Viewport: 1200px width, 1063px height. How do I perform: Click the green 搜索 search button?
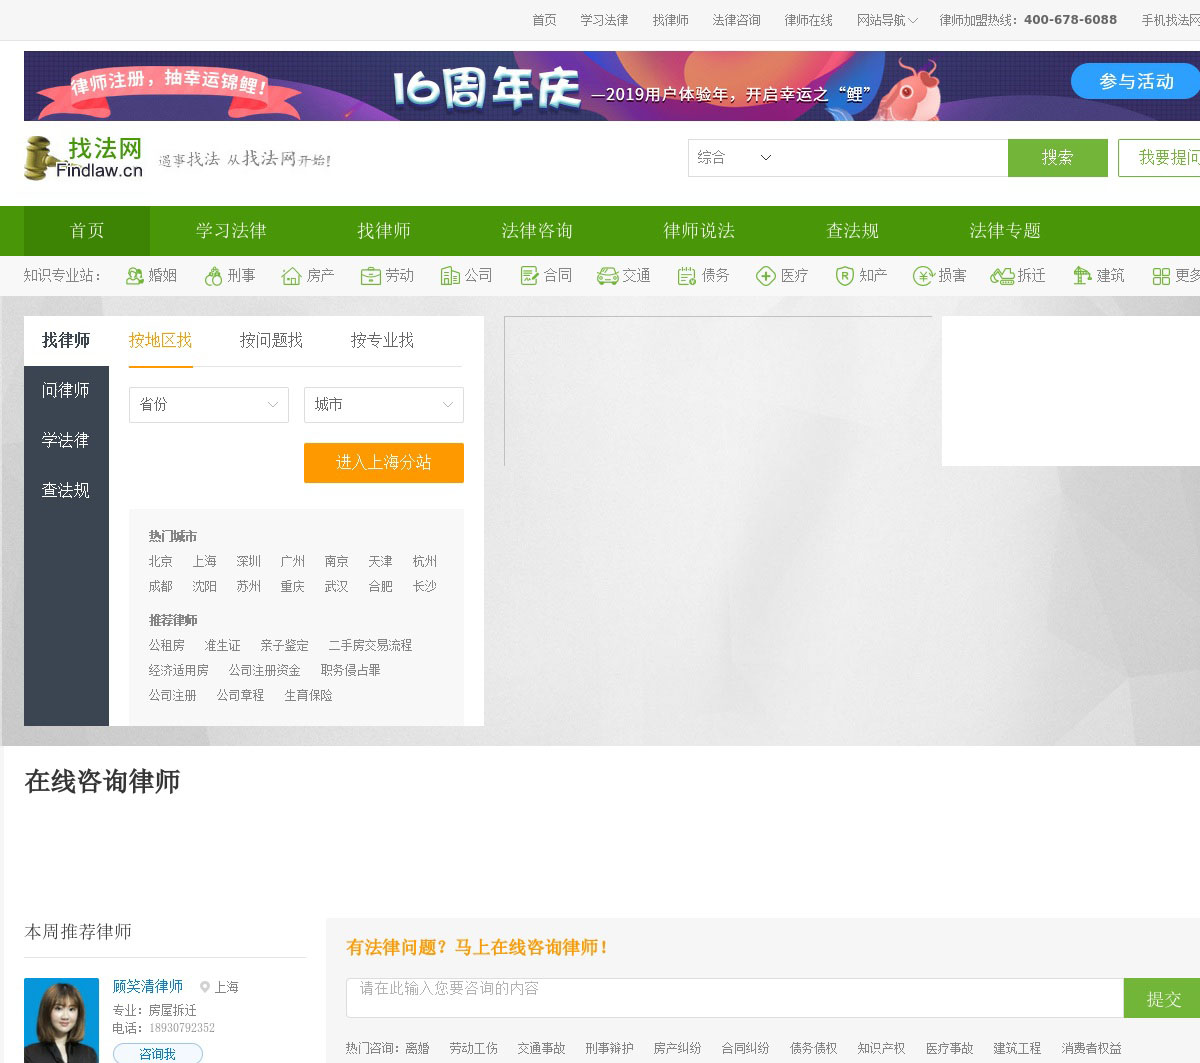point(1058,158)
